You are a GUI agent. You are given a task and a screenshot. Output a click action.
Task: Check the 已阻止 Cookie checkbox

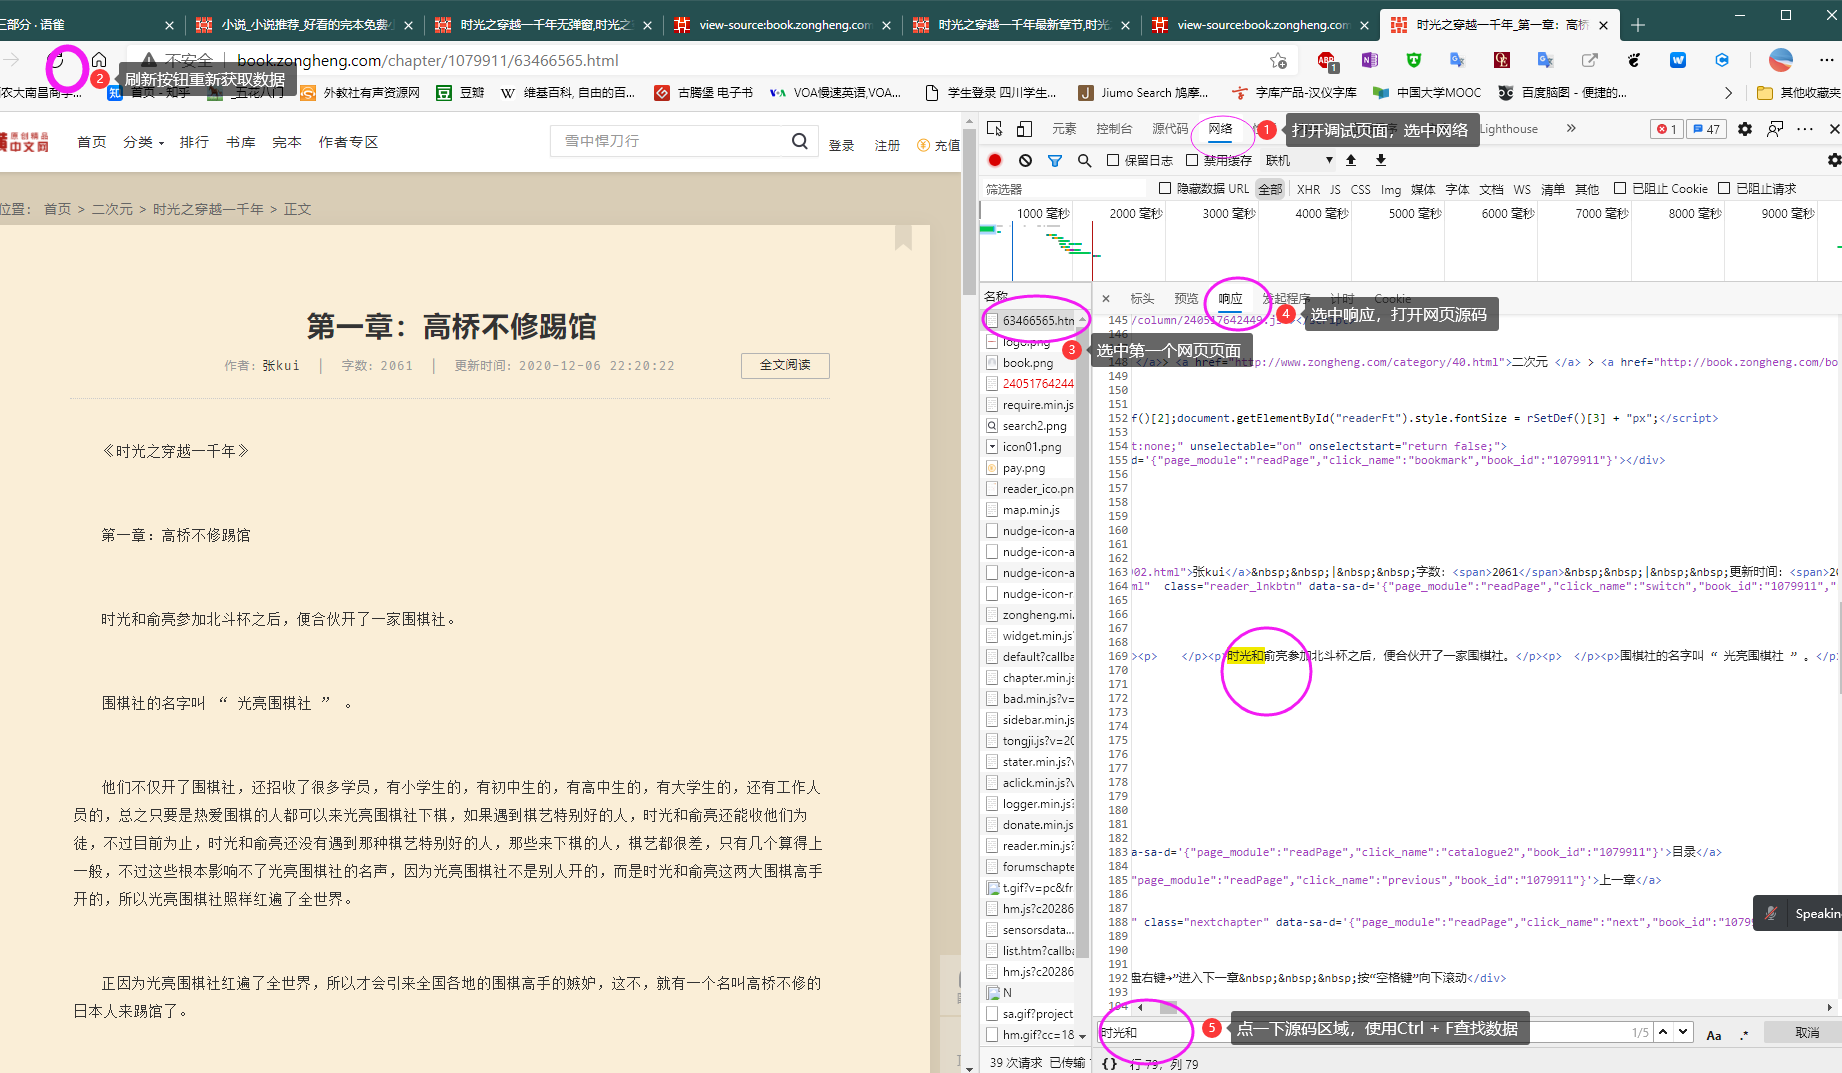(x=1620, y=188)
